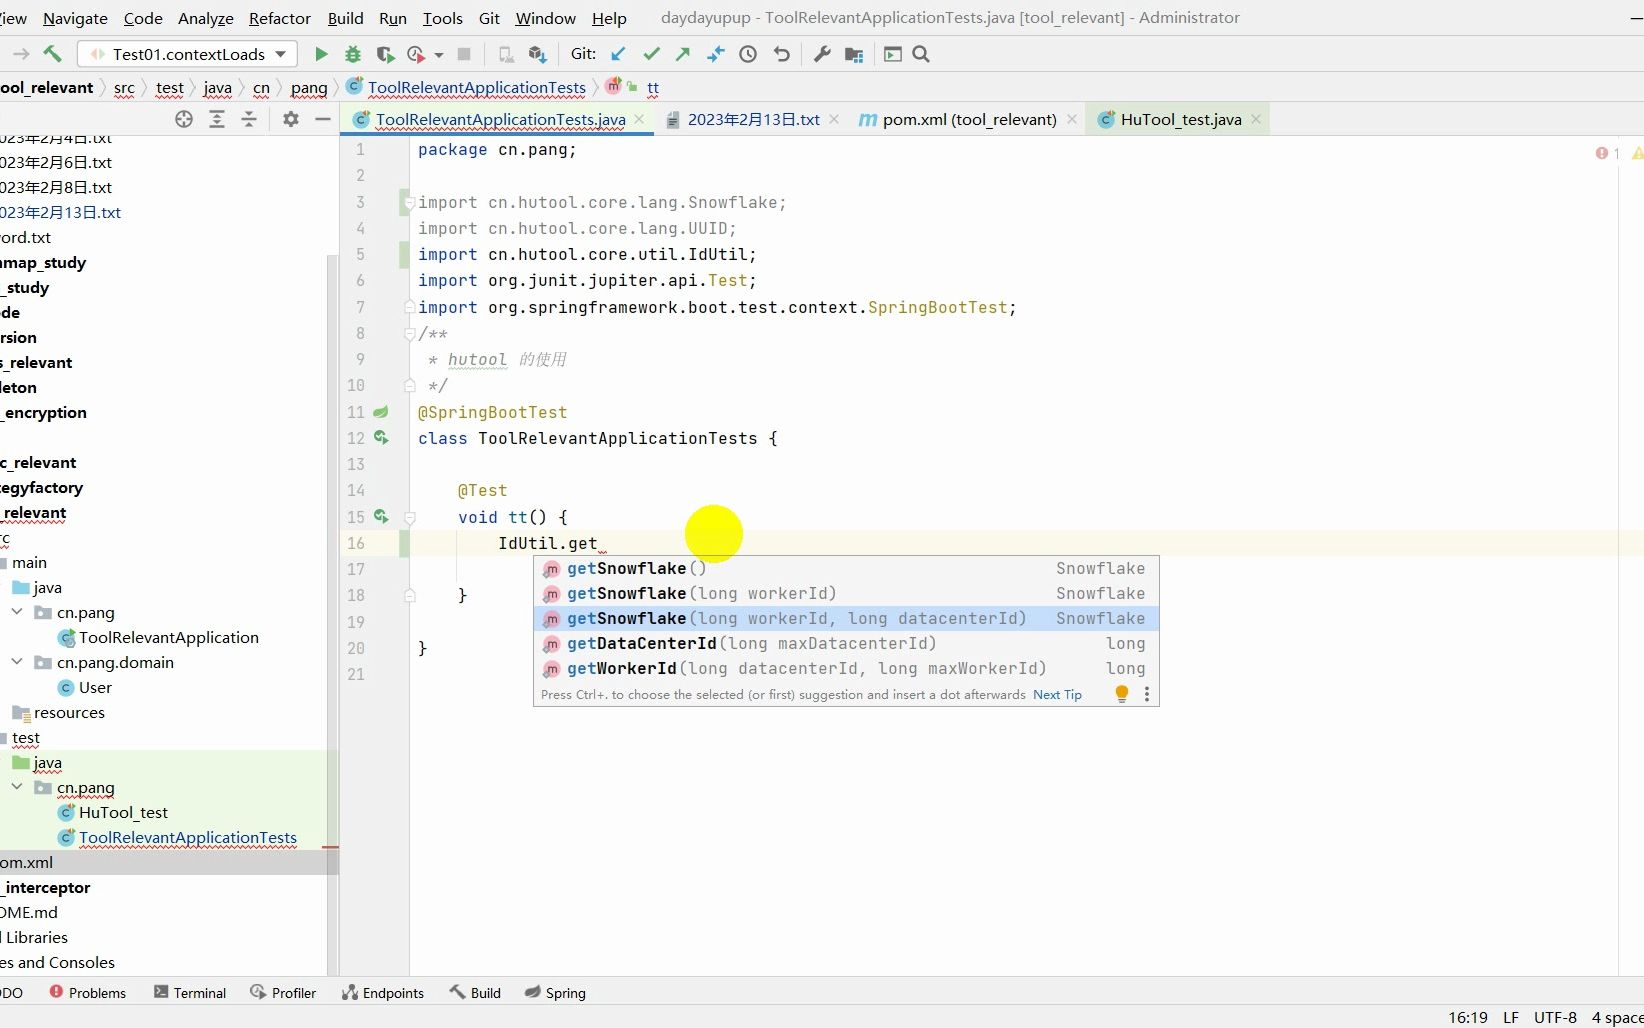Open Git compare with branch icon
The image size is (1644, 1028).
coord(716,54)
